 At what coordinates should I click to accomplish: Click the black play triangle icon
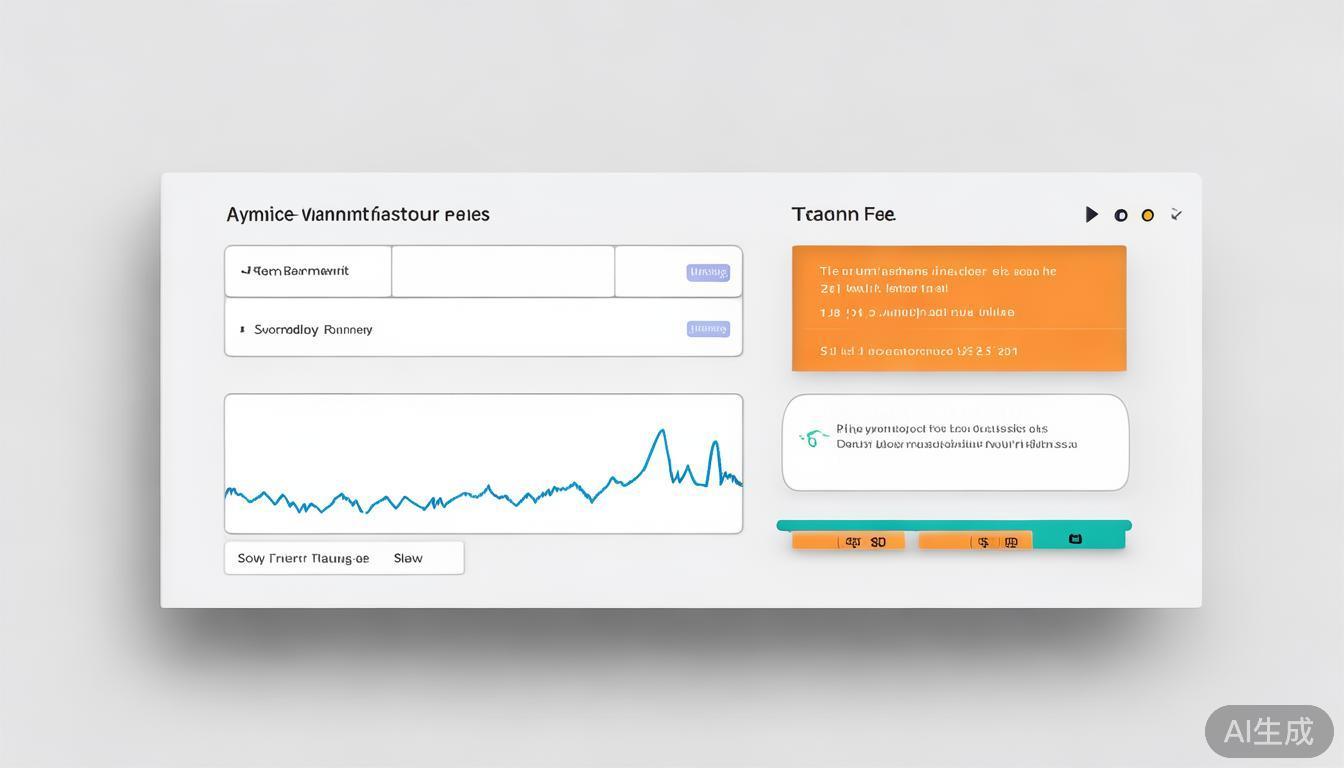click(x=1092, y=215)
